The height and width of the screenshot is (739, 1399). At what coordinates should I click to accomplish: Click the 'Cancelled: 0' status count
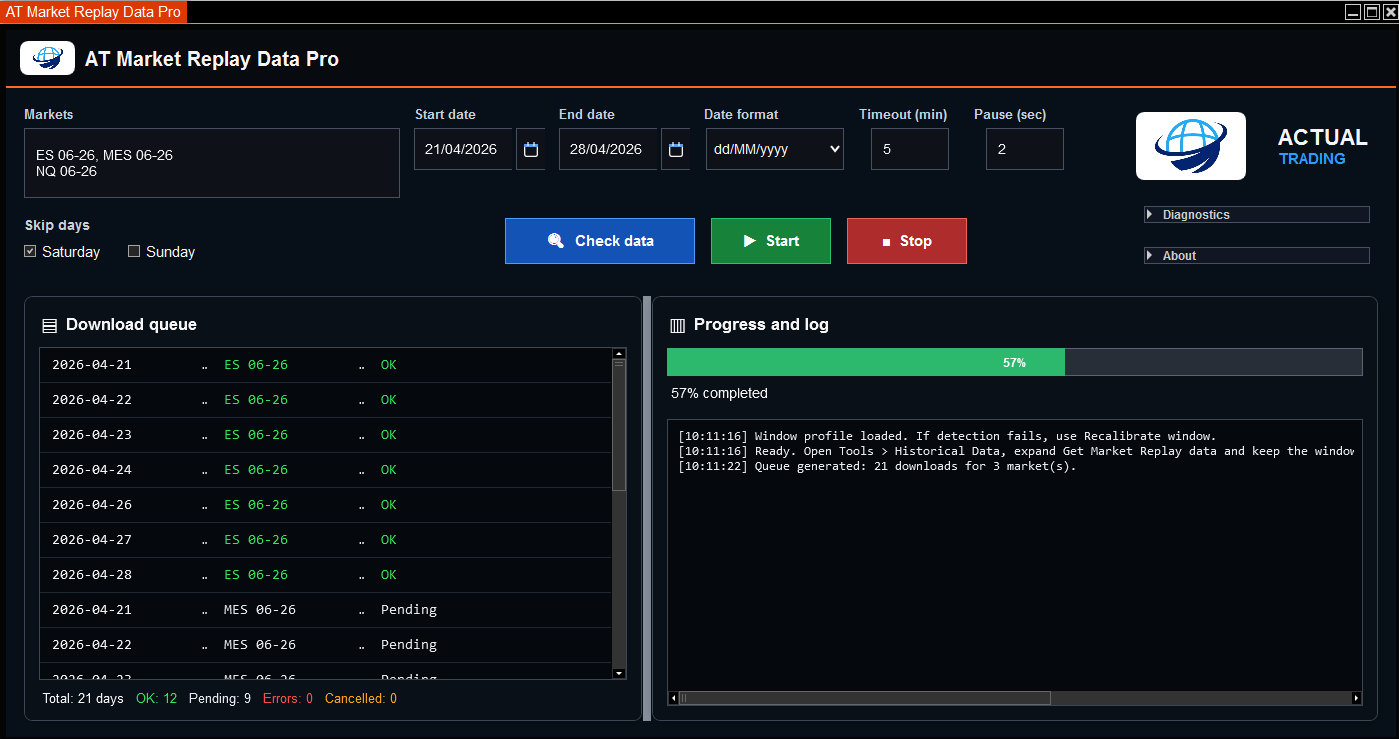pos(361,698)
